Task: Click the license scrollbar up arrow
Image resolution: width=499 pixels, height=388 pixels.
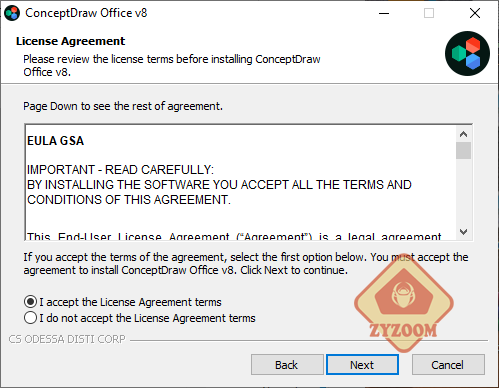Action: [x=463, y=134]
